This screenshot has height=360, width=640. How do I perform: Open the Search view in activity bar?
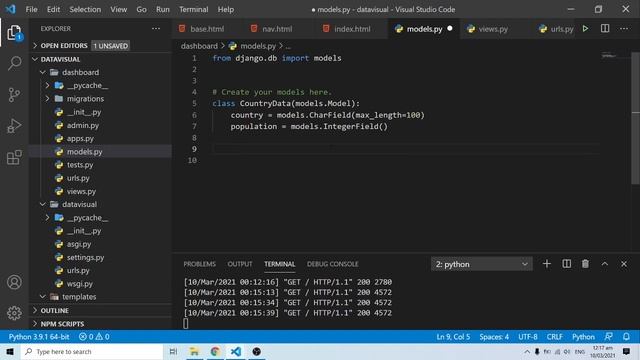(14, 63)
